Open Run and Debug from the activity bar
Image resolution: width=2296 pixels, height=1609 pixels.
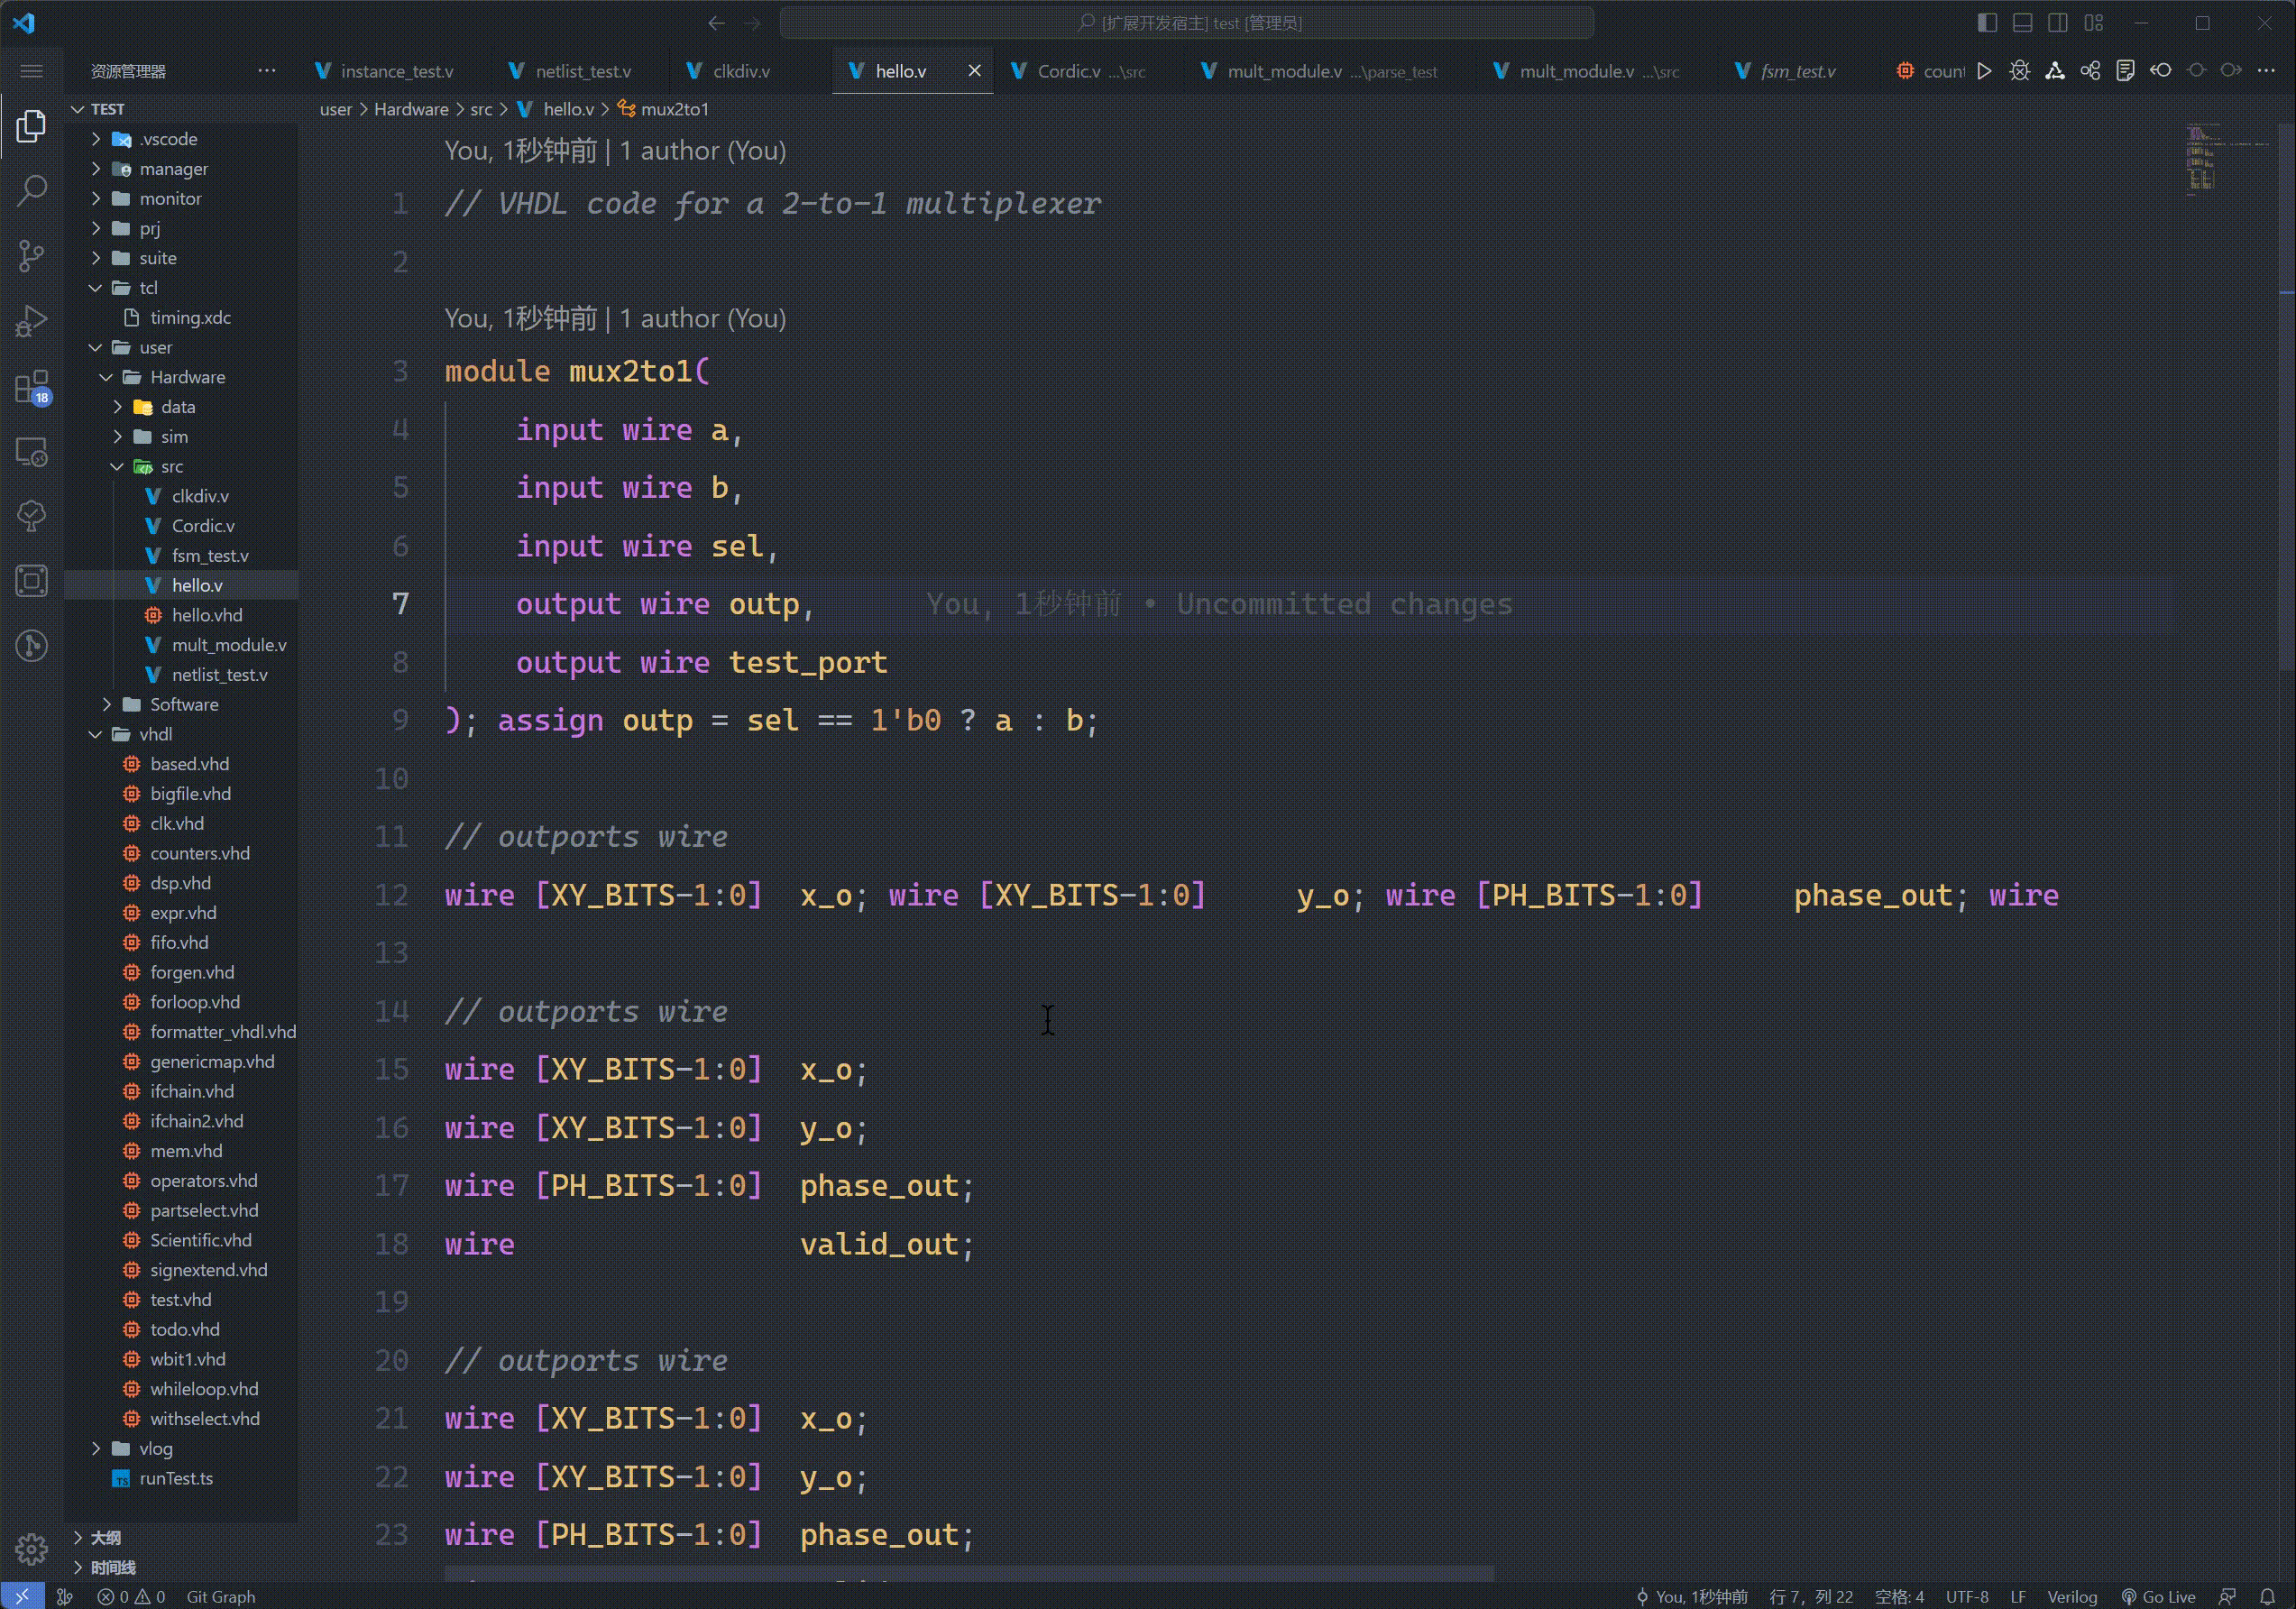pos(31,320)
